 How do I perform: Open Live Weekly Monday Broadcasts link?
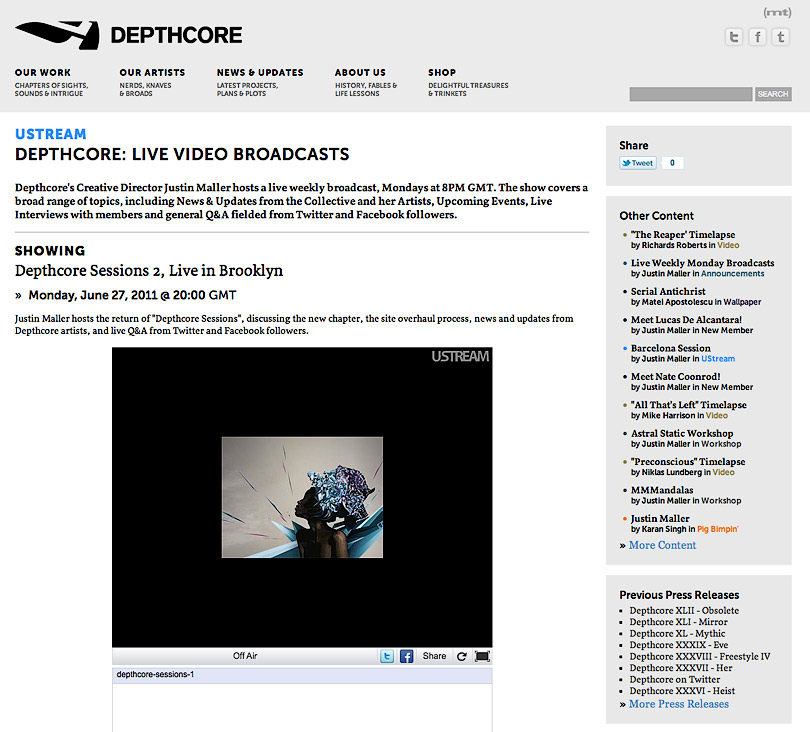click(702, 263)
